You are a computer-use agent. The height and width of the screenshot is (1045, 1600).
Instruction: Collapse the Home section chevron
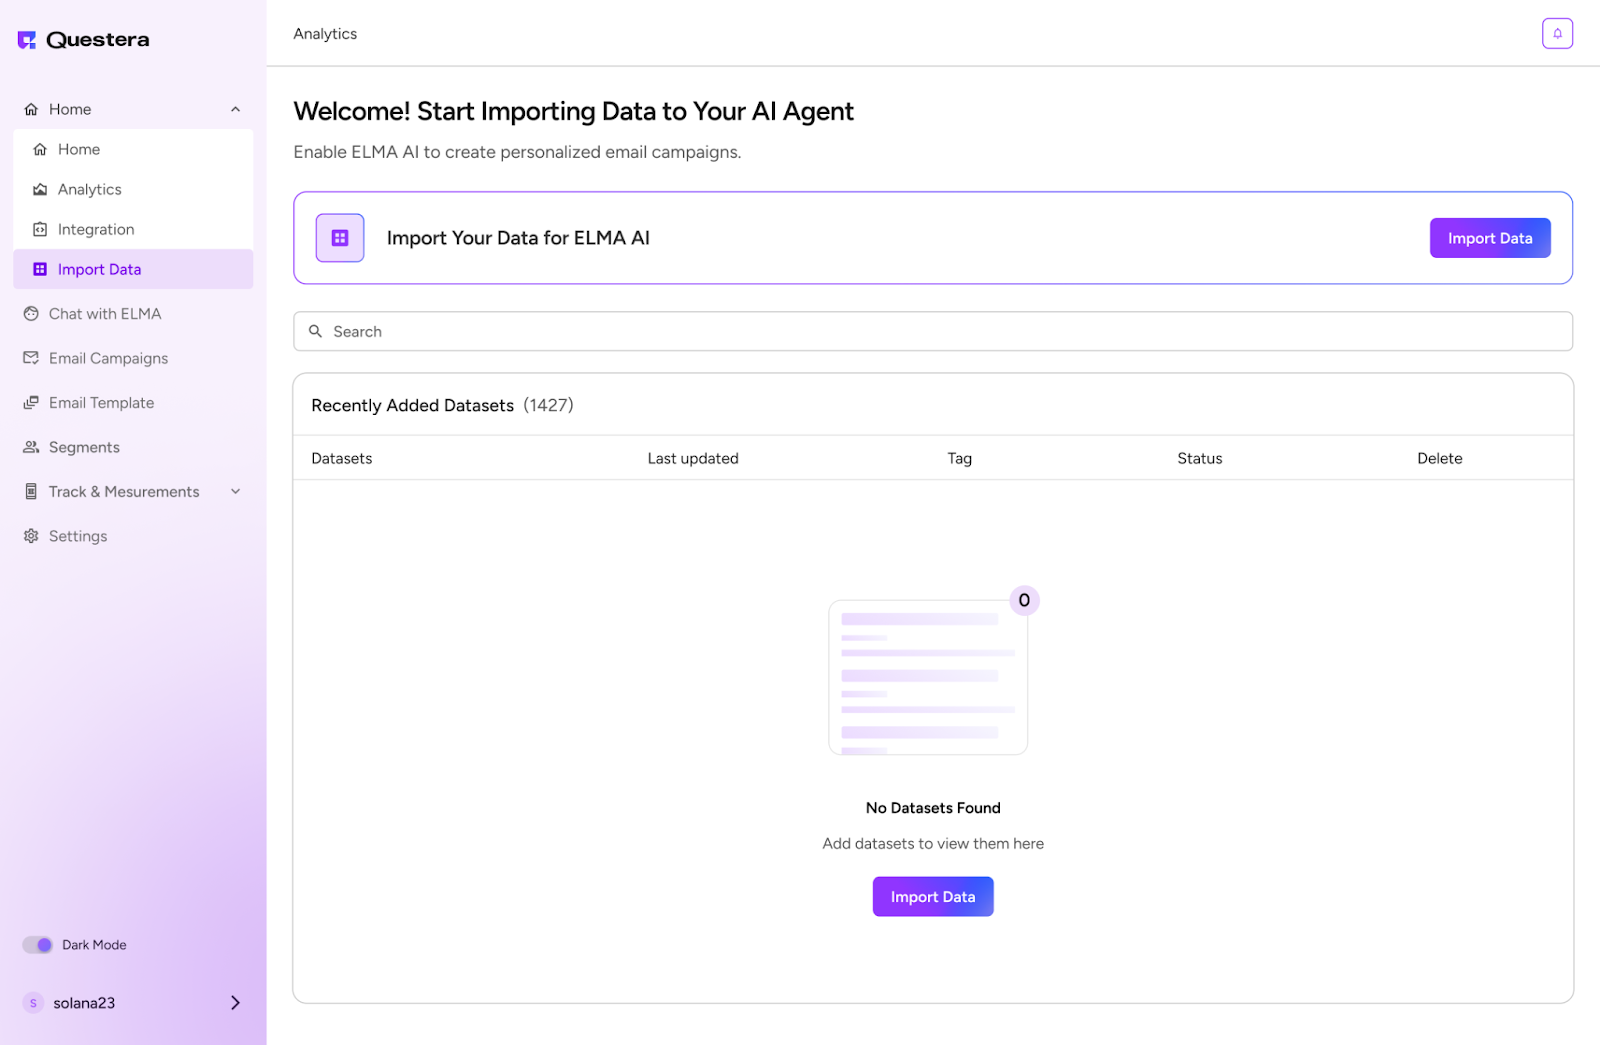[235, 109]
